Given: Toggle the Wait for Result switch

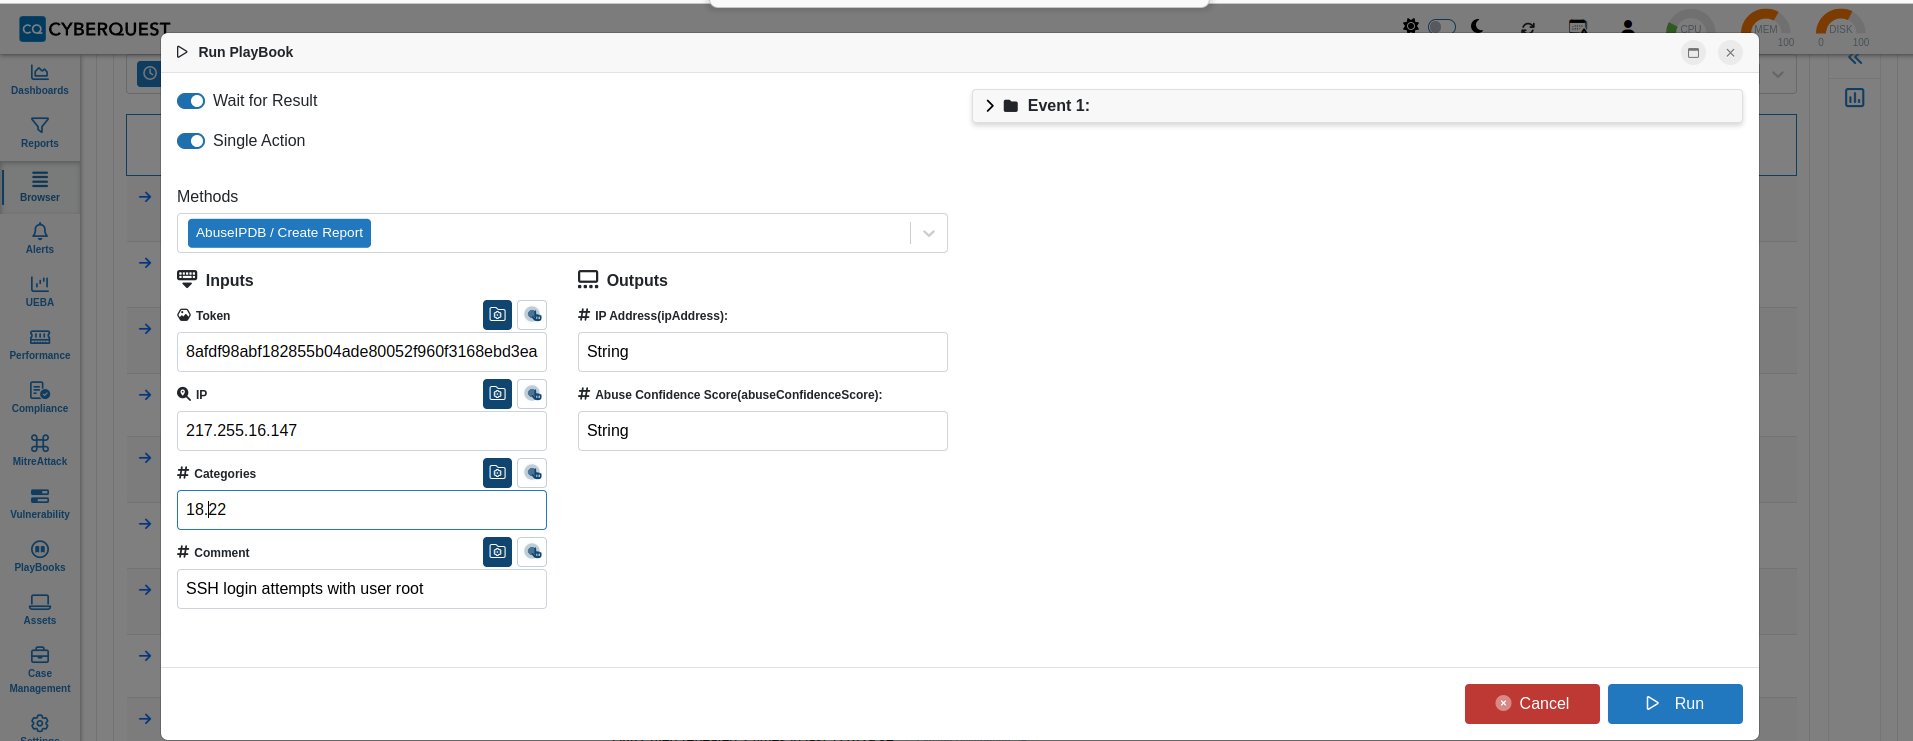Looking at the screenshot, I should [x=191, y=101].
